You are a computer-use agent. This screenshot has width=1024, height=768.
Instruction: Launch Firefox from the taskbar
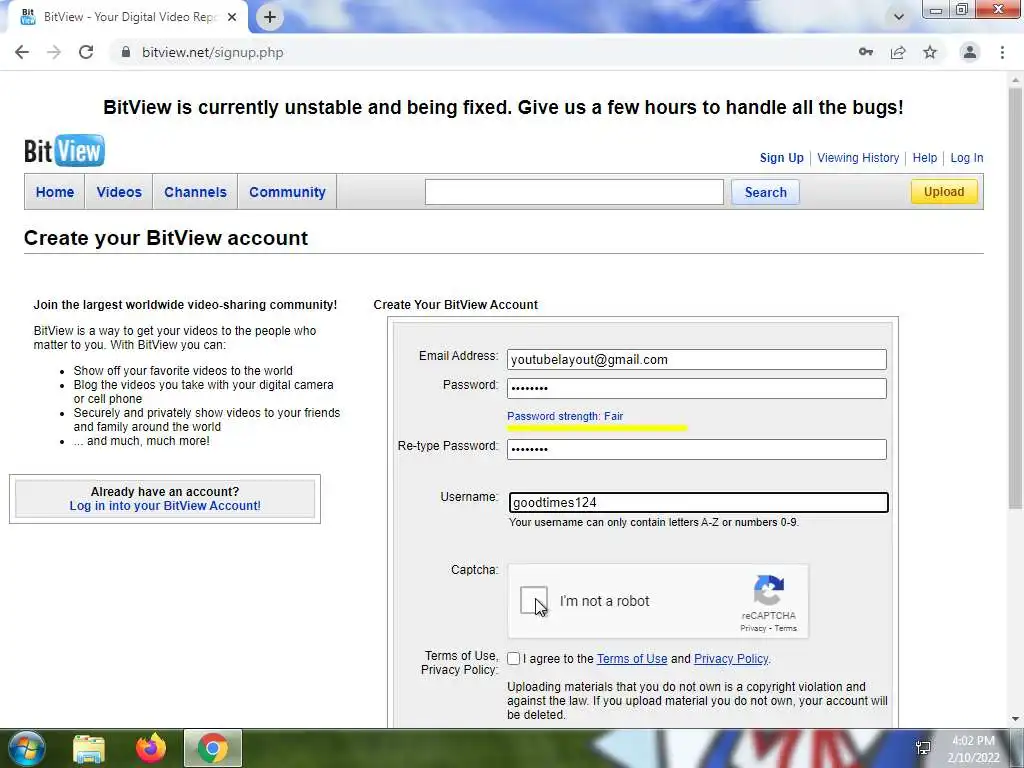pyautogui.click(x=151, y=748)
